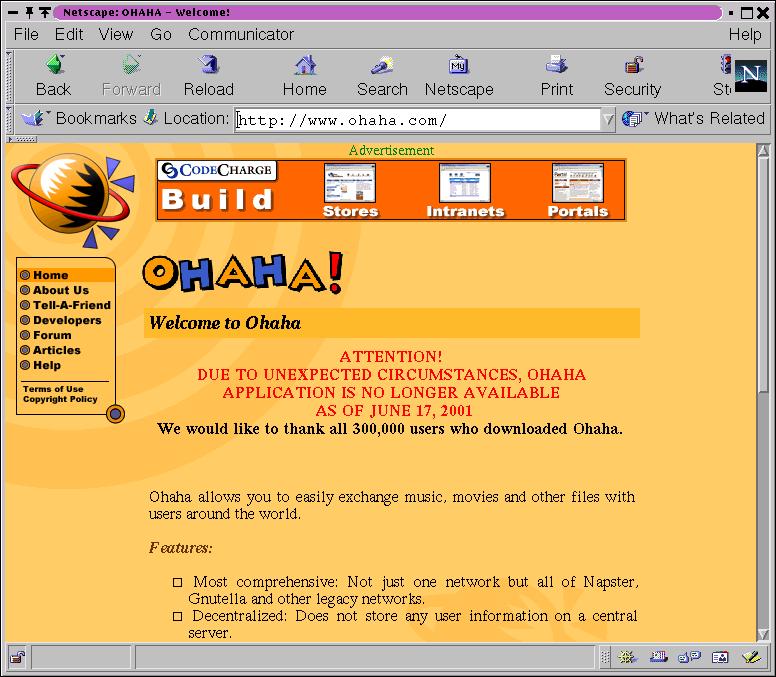This screenshot has width=776, height=677.
Task: Click the Netscape N logo
Action: point(751,75)
